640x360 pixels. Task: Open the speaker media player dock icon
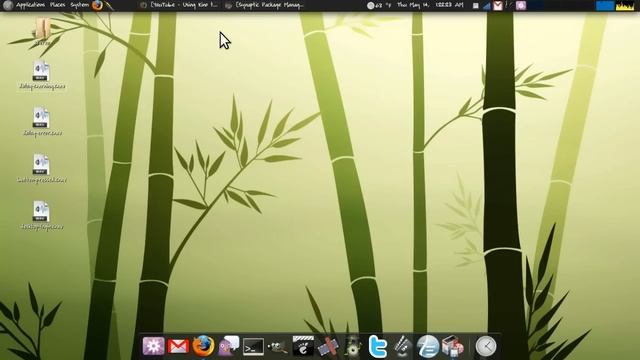(353, 346)
